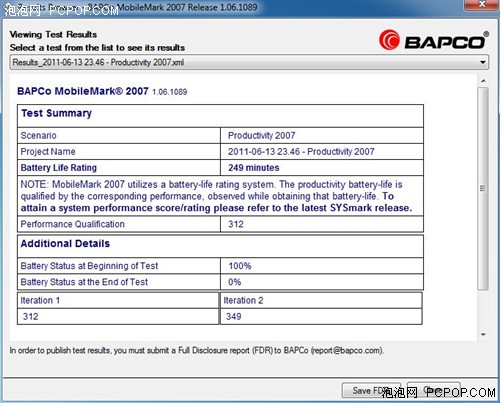Click scrollbar up arrow in results pane

(x=483, y=81)
